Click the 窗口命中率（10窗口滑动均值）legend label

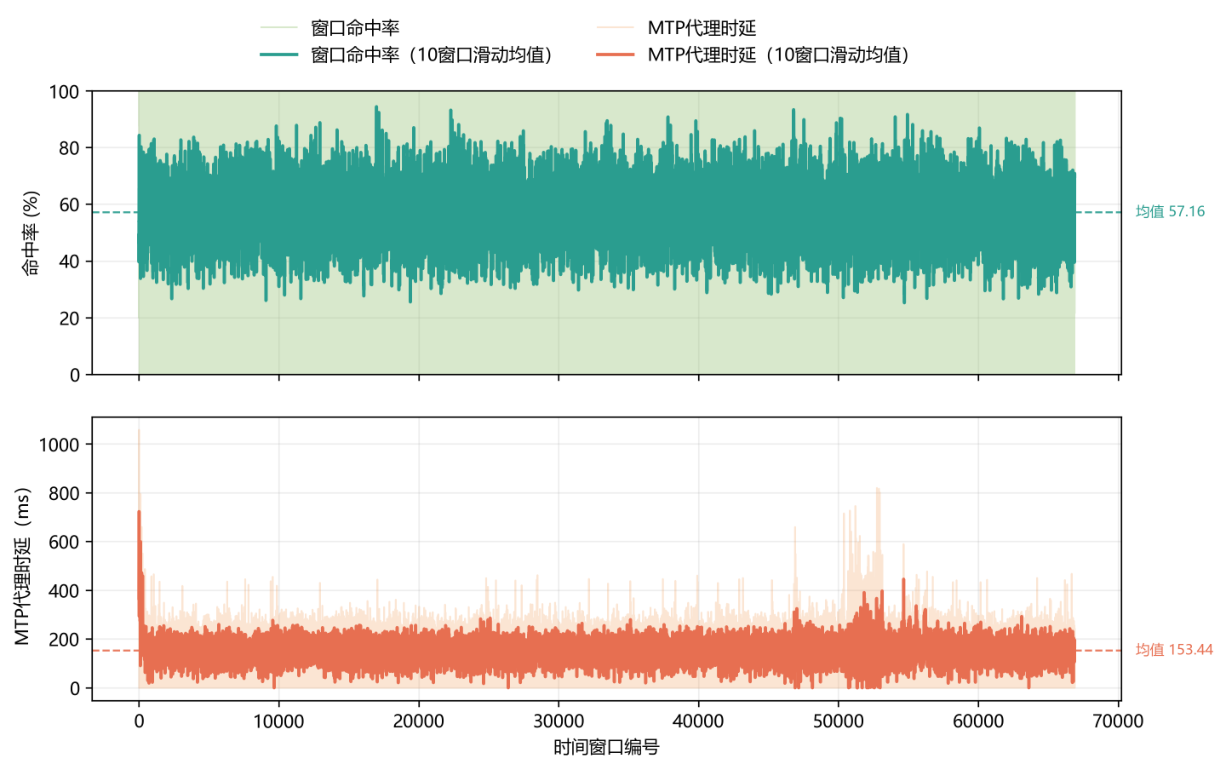432,55
